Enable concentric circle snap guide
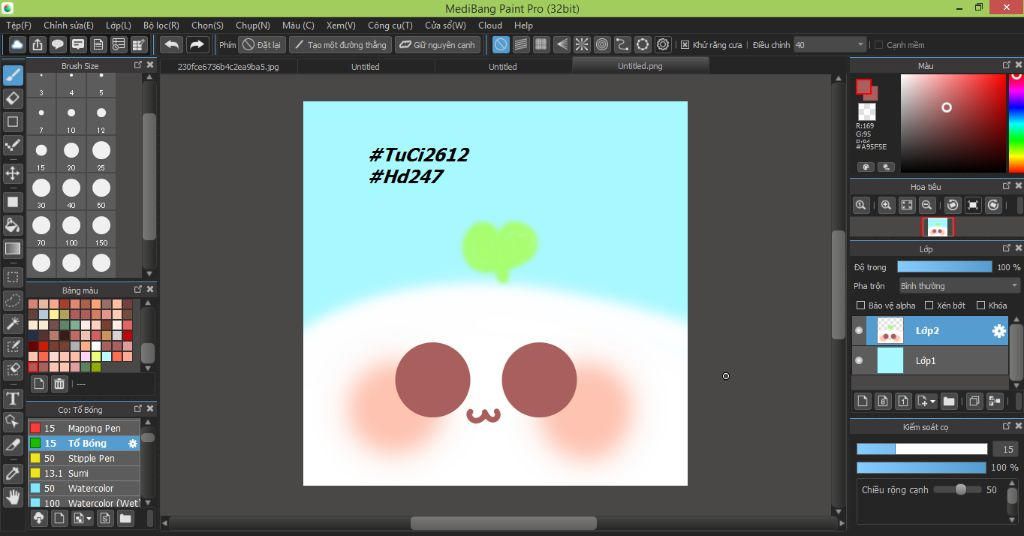 (x=602, y=44)
